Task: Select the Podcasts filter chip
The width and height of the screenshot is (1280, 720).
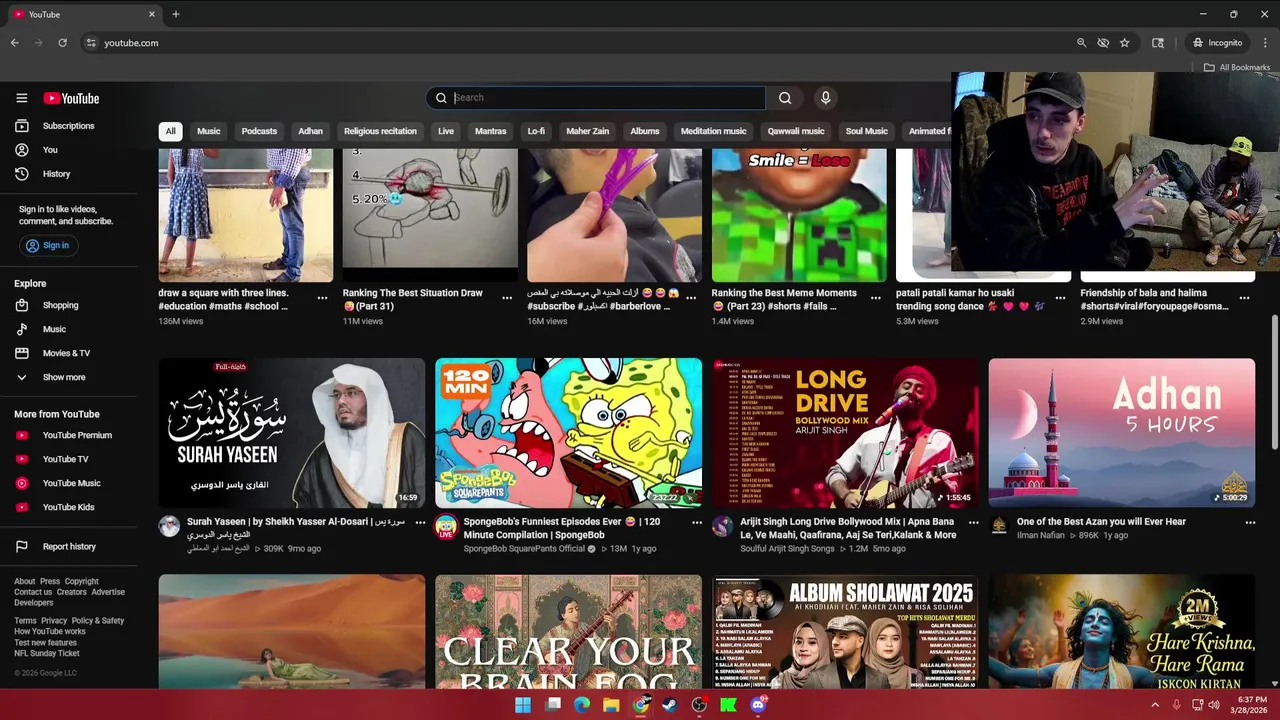Action: tap(259, 131)
